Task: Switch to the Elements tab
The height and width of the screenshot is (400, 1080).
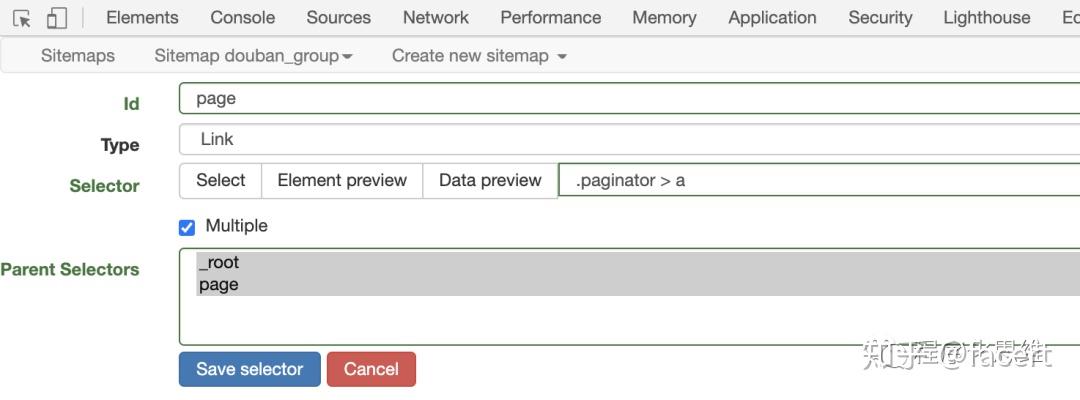Action: [x=142, y=18]
